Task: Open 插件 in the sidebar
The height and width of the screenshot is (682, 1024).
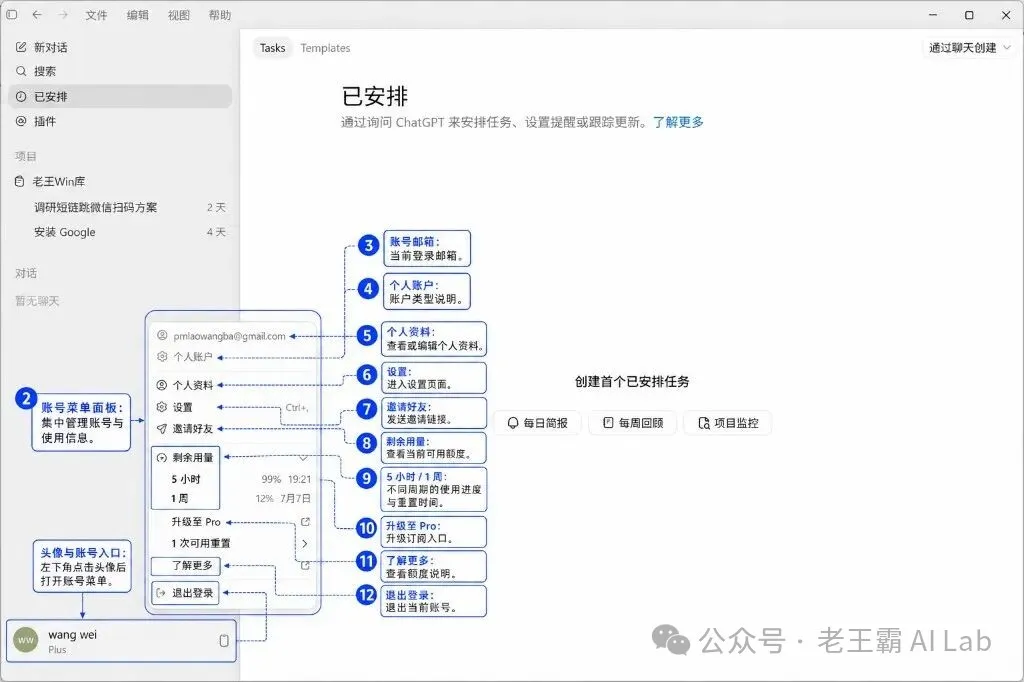Action: 121,121
